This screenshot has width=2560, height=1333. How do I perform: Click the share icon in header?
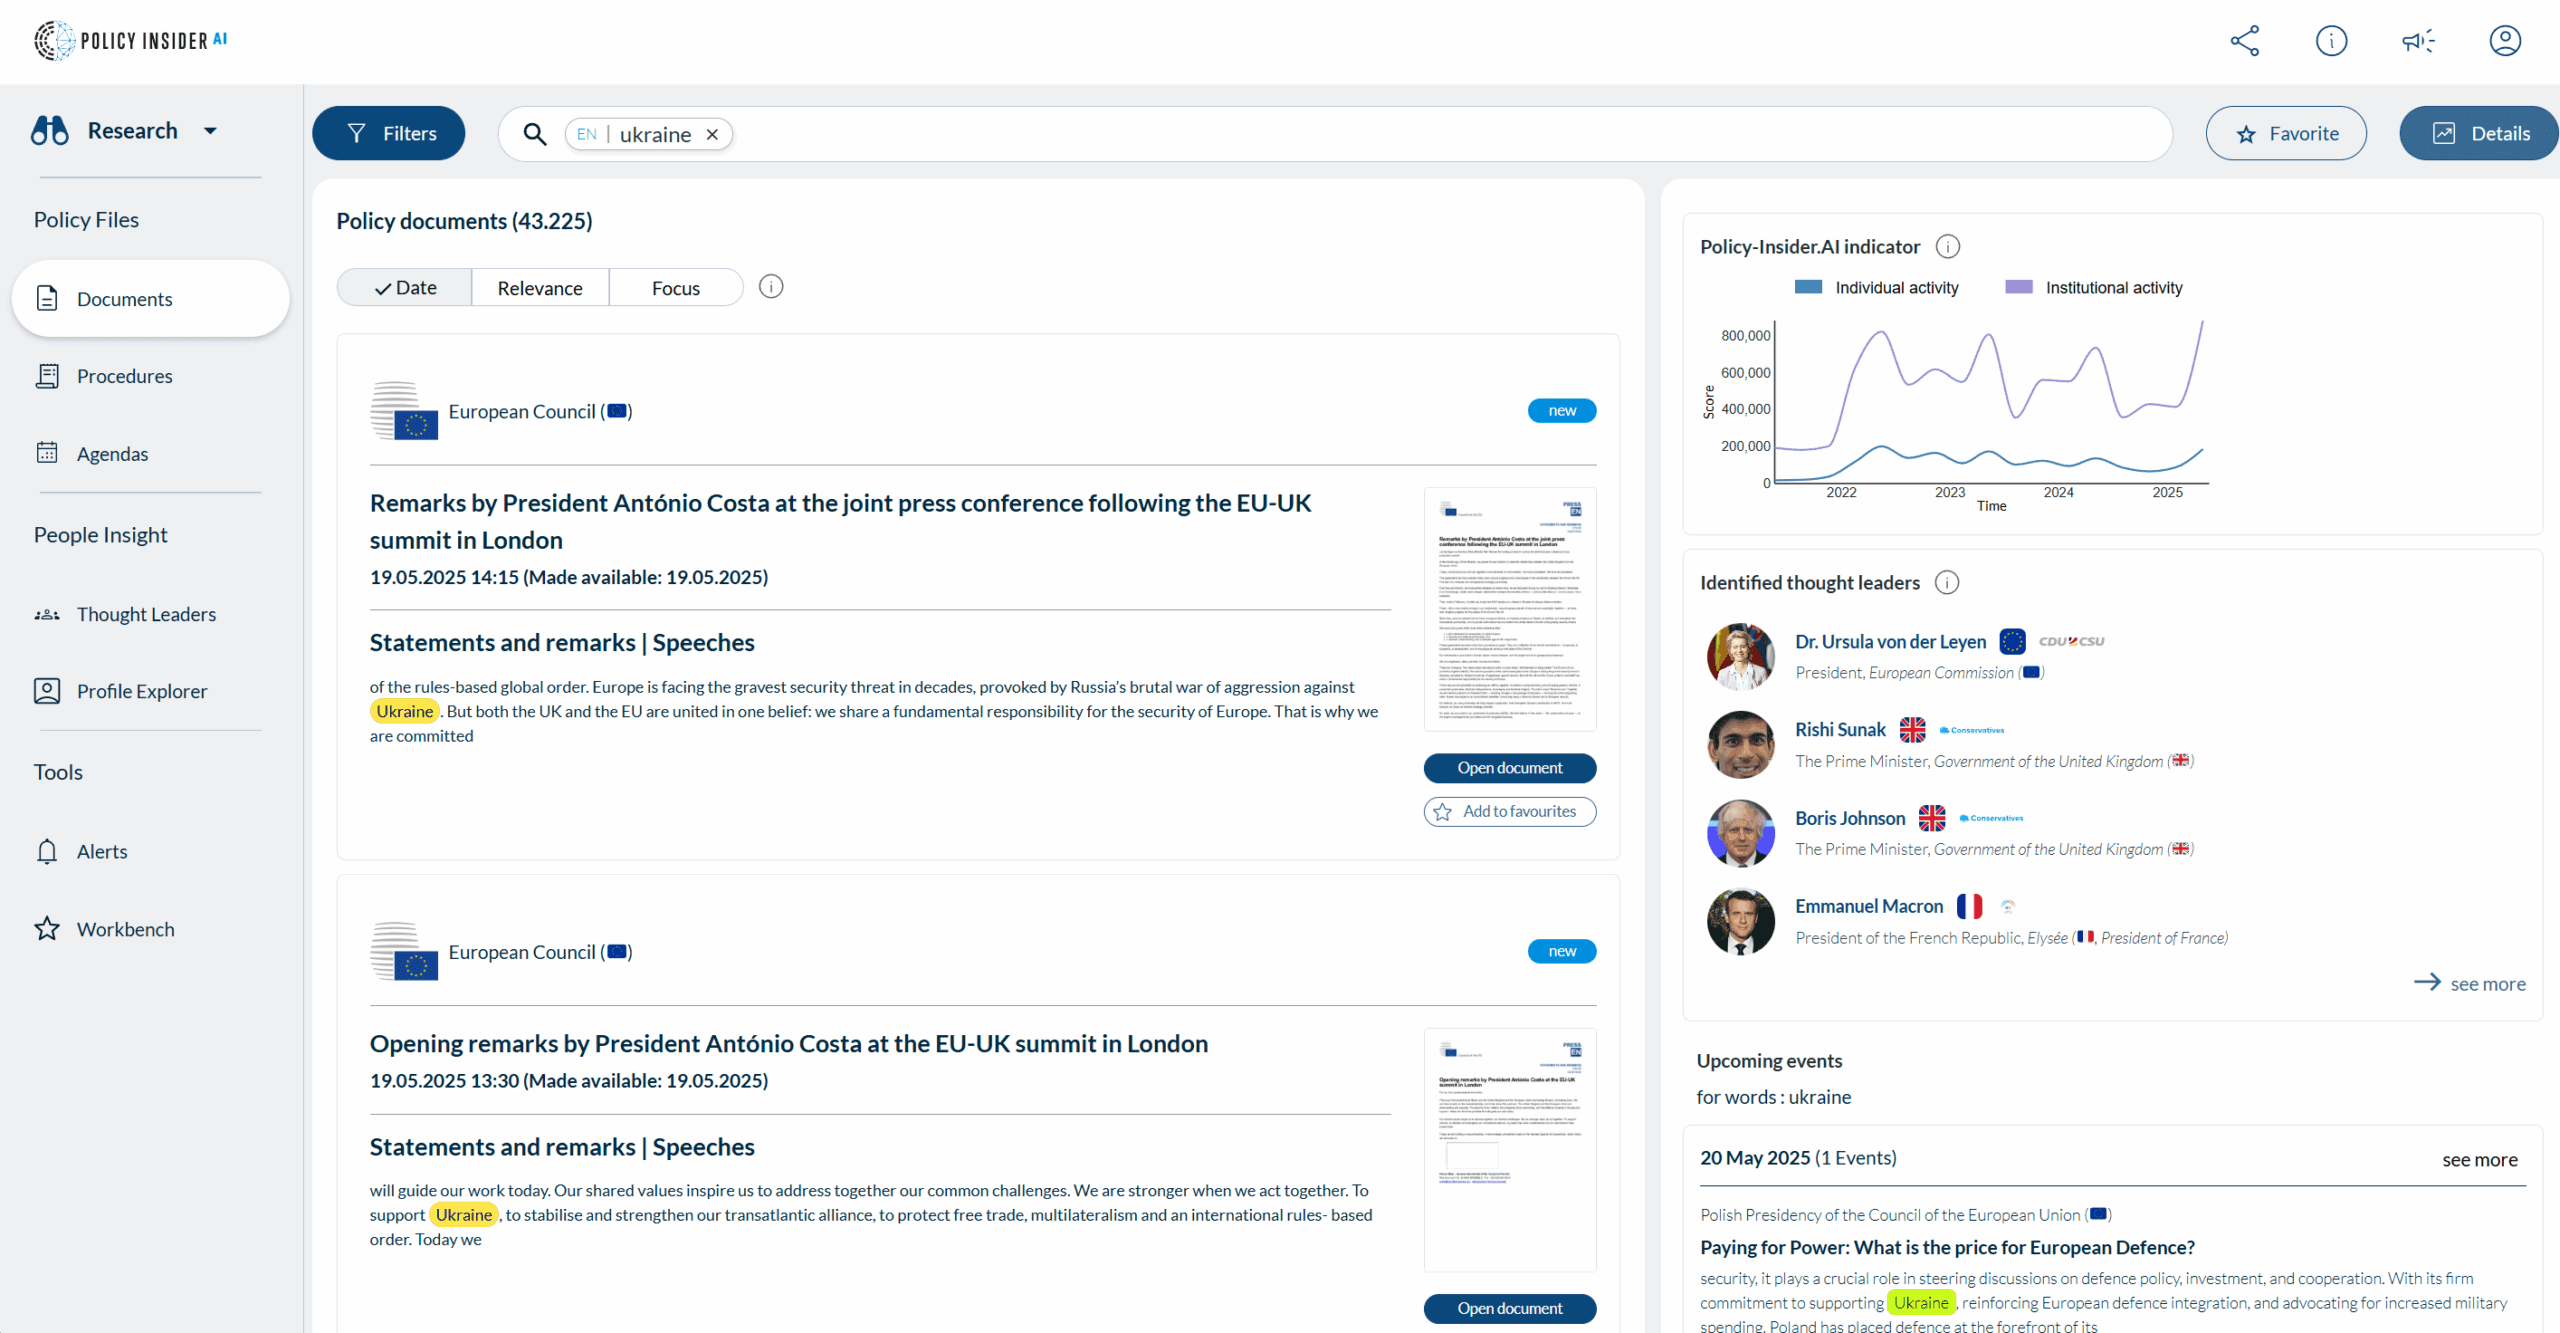pyautogui.click(x=2244, y=41)
